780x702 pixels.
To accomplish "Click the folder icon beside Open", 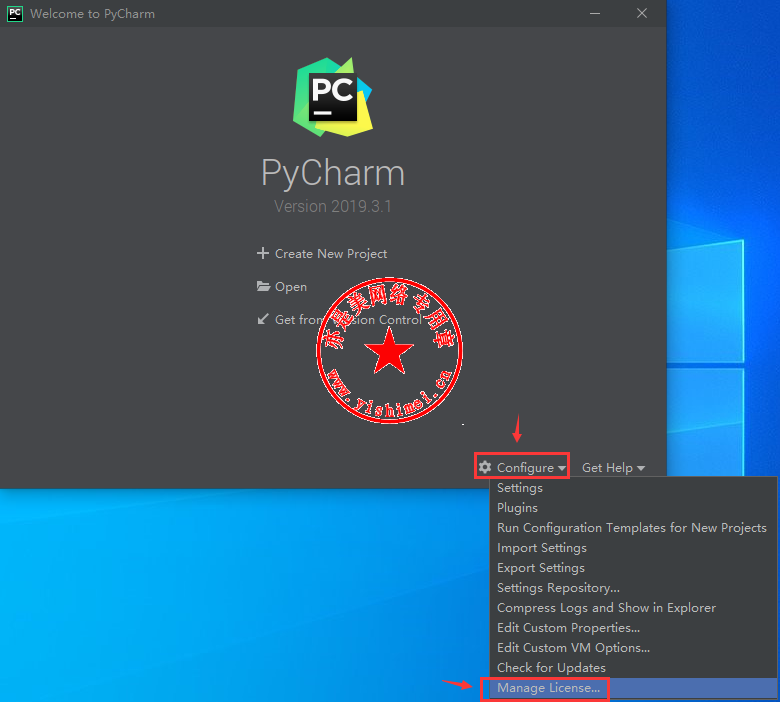I will coord(263,286).
